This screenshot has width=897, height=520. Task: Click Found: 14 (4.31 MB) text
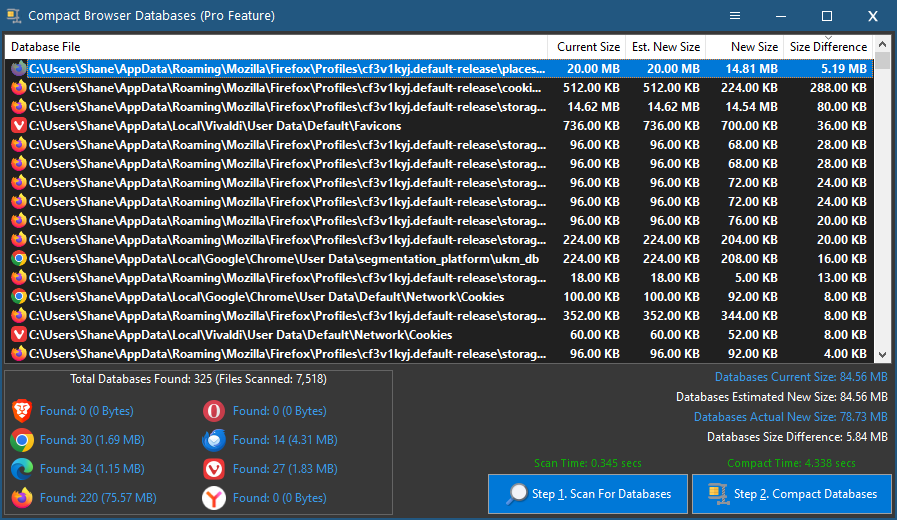[x=285, y=440]
